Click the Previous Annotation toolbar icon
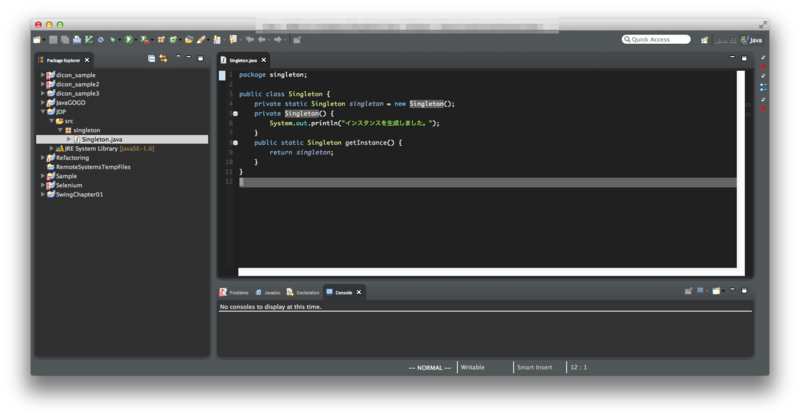 [x=233, y=39]
